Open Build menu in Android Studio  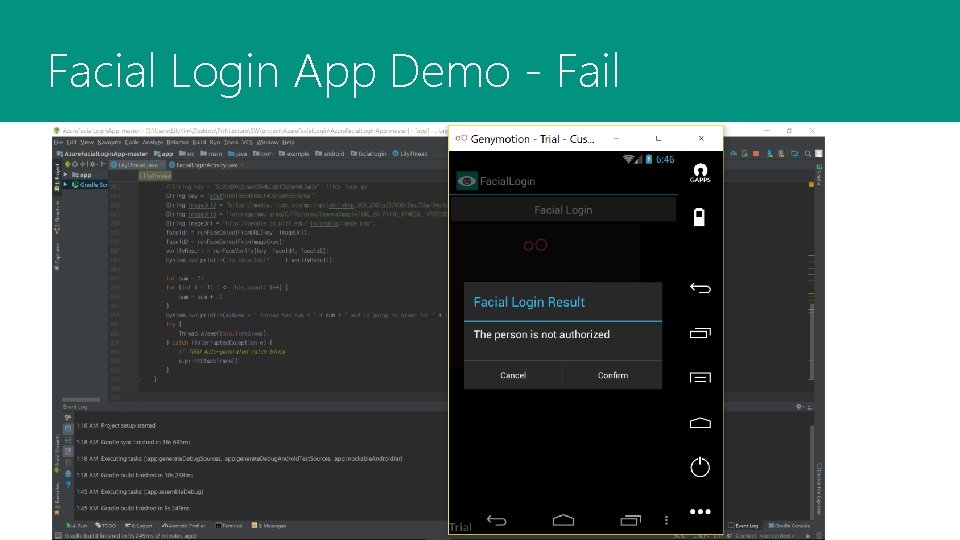tap(199, 142)
